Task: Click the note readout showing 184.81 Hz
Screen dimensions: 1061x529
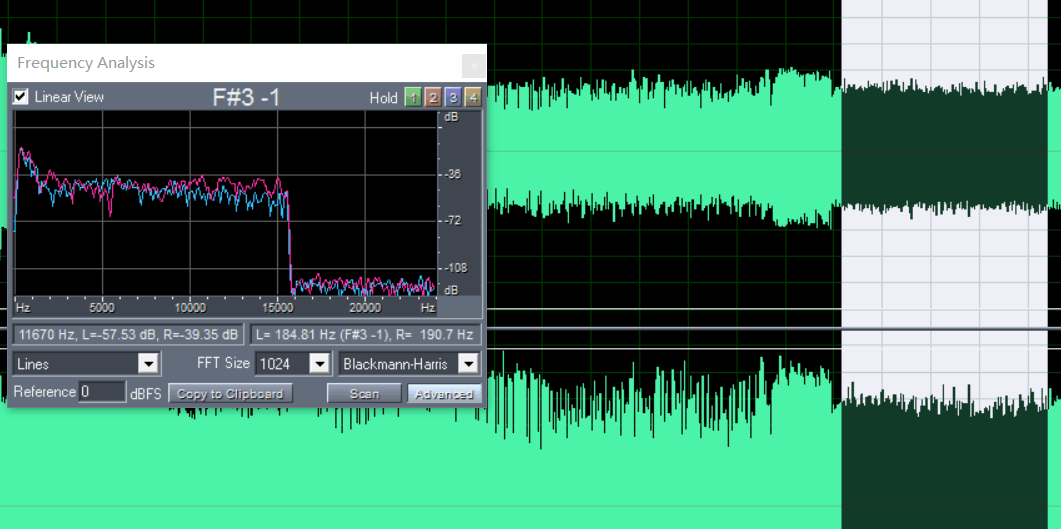Action: tap(365, 334)
